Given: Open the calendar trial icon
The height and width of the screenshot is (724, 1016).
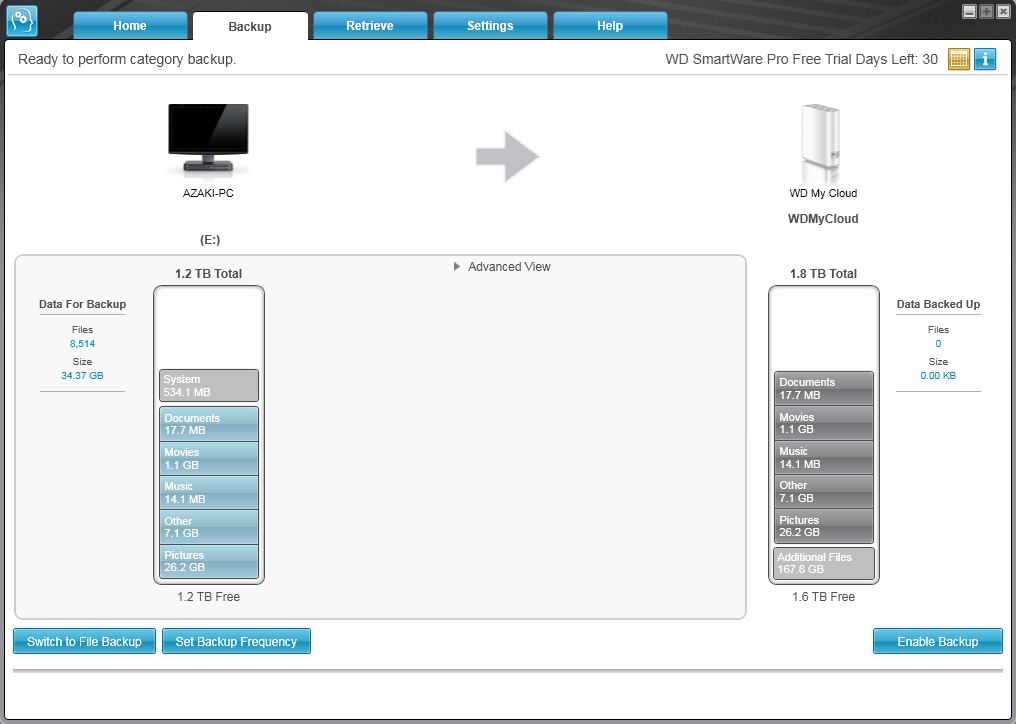Looking at the screenshot, I should tap(958, 59).
